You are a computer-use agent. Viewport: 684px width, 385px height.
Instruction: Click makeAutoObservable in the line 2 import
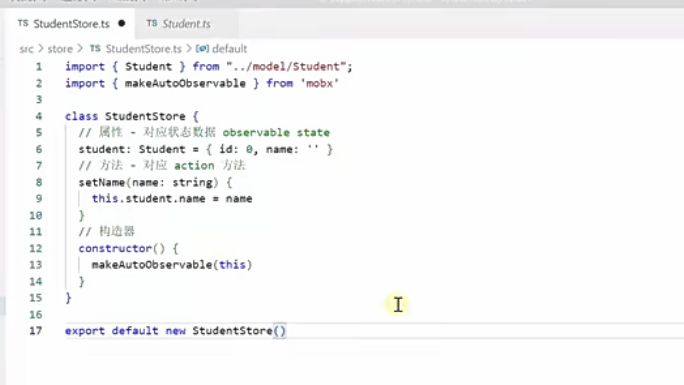185,83
